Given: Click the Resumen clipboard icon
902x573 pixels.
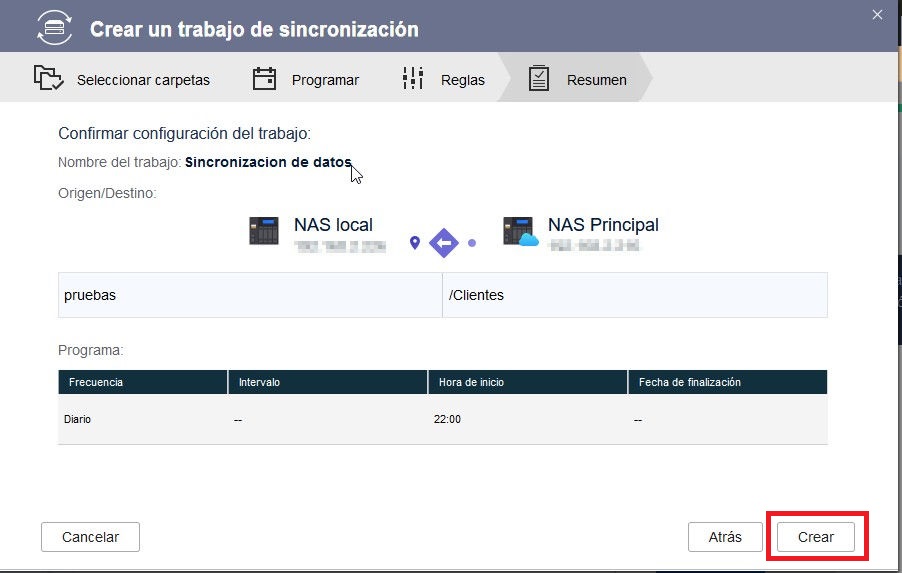Looking at the screenshot, I should 539,79.
